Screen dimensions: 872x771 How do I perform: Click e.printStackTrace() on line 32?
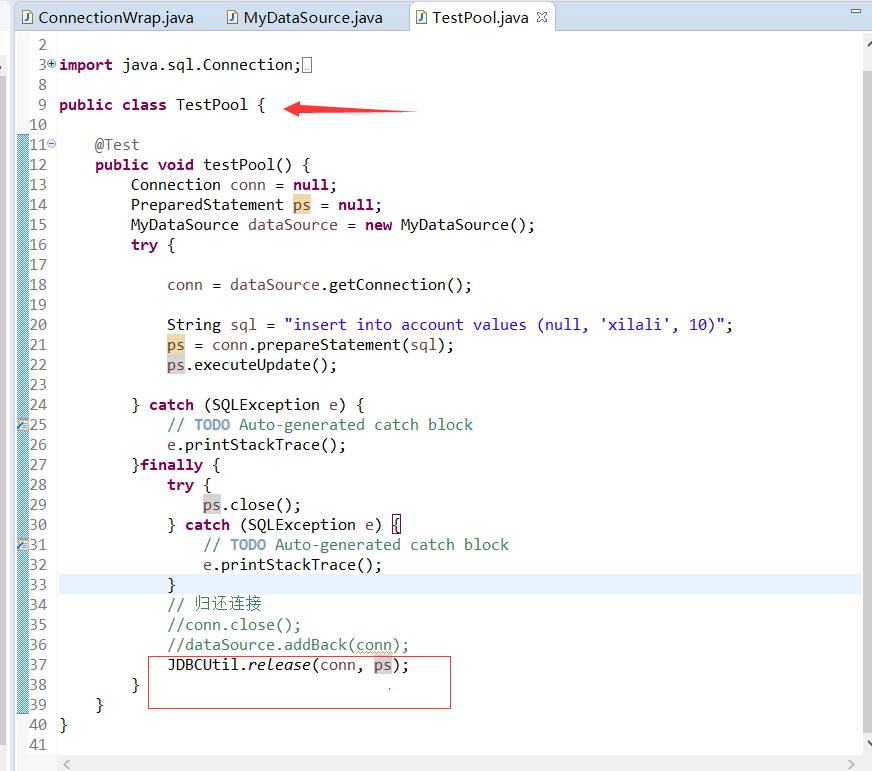click(292, 565)
